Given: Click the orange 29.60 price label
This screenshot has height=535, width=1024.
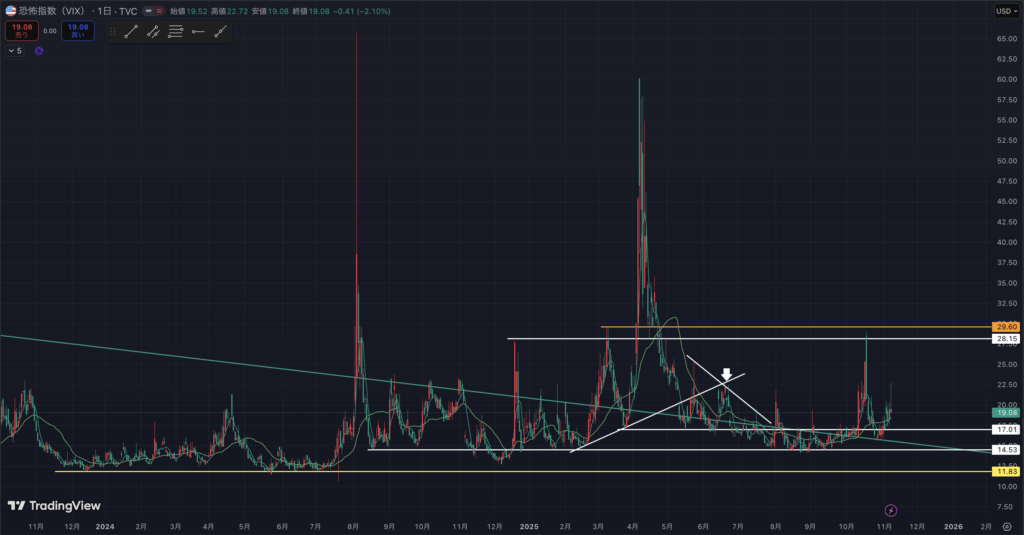Looking at the screenshot, I should 1006,327.
